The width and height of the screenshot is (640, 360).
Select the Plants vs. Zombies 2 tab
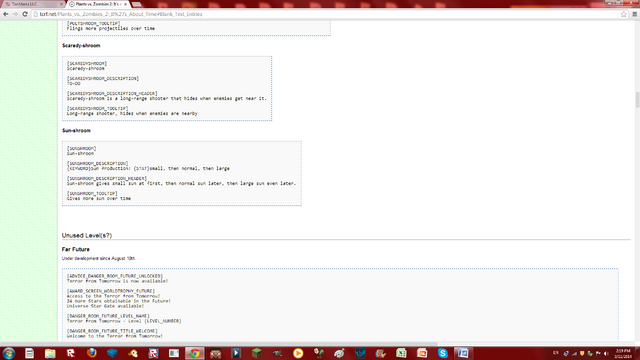click(x=97, y=4)
